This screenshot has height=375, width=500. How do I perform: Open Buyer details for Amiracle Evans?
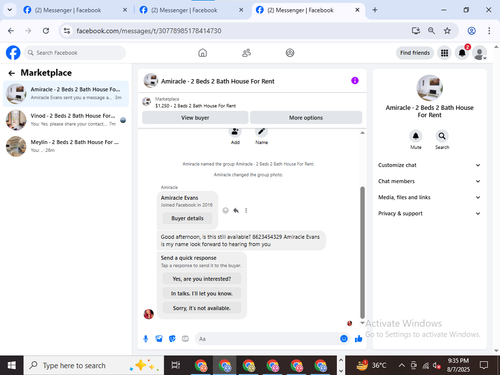coord(187,218)
